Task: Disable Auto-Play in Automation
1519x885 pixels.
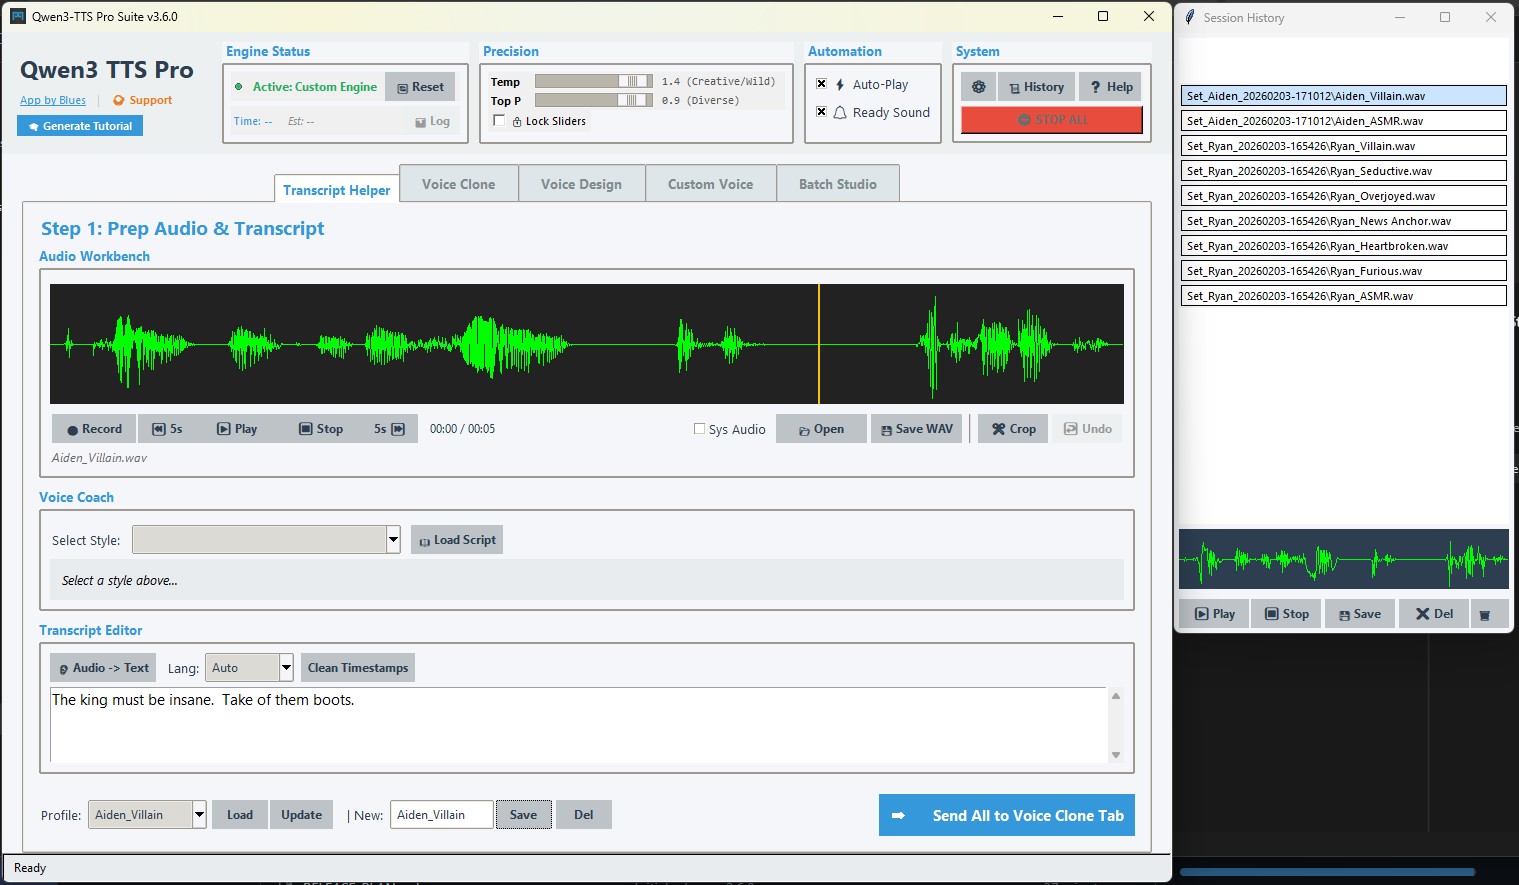Action: coord(822,84)
